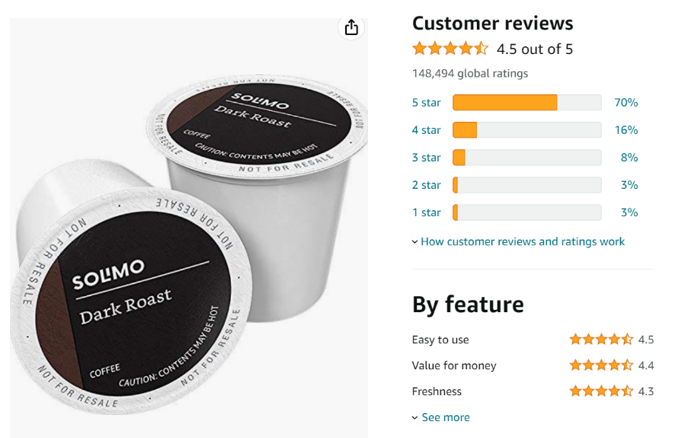Click the 148,494 global ratings text
The image size is (680, 438).
[470, 73]
